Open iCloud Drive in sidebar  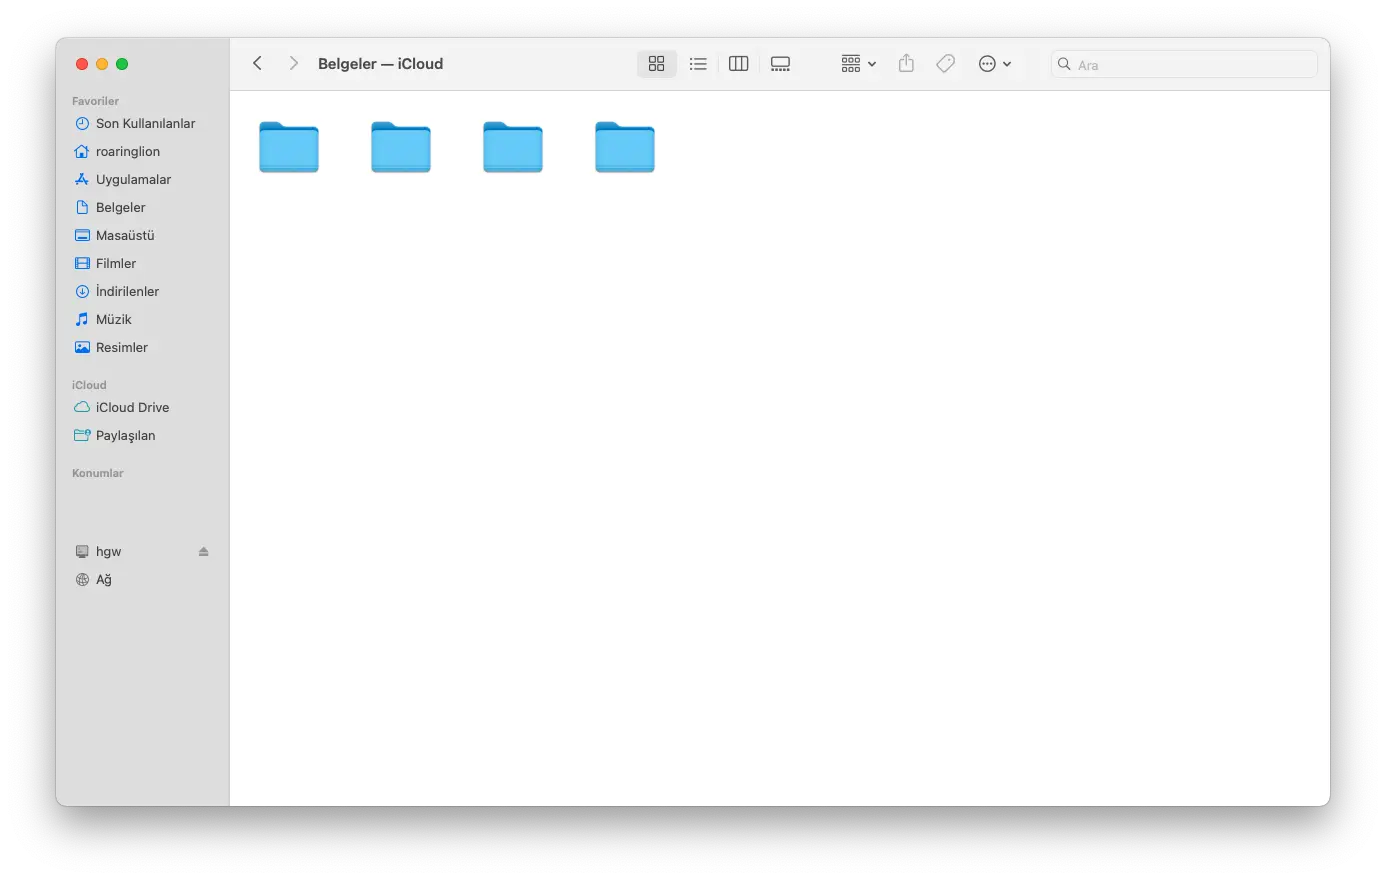point(142,408)
